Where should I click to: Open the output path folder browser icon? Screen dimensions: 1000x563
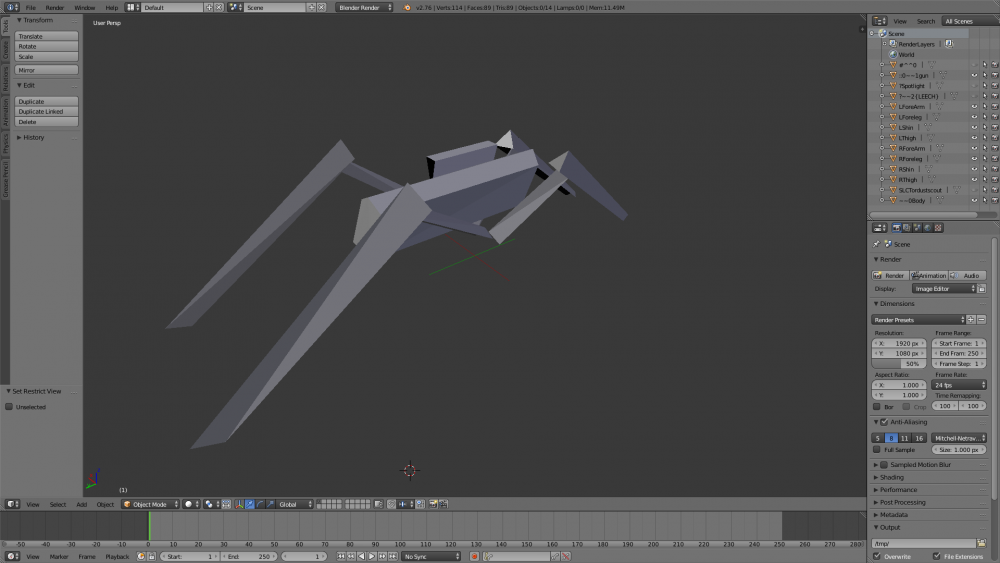[x=981, y=543]
